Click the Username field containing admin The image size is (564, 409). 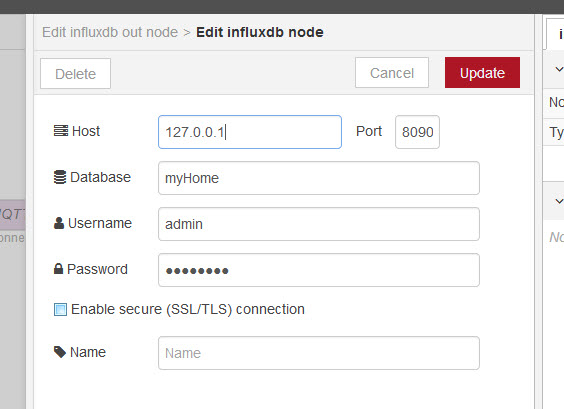click(319, 224)
